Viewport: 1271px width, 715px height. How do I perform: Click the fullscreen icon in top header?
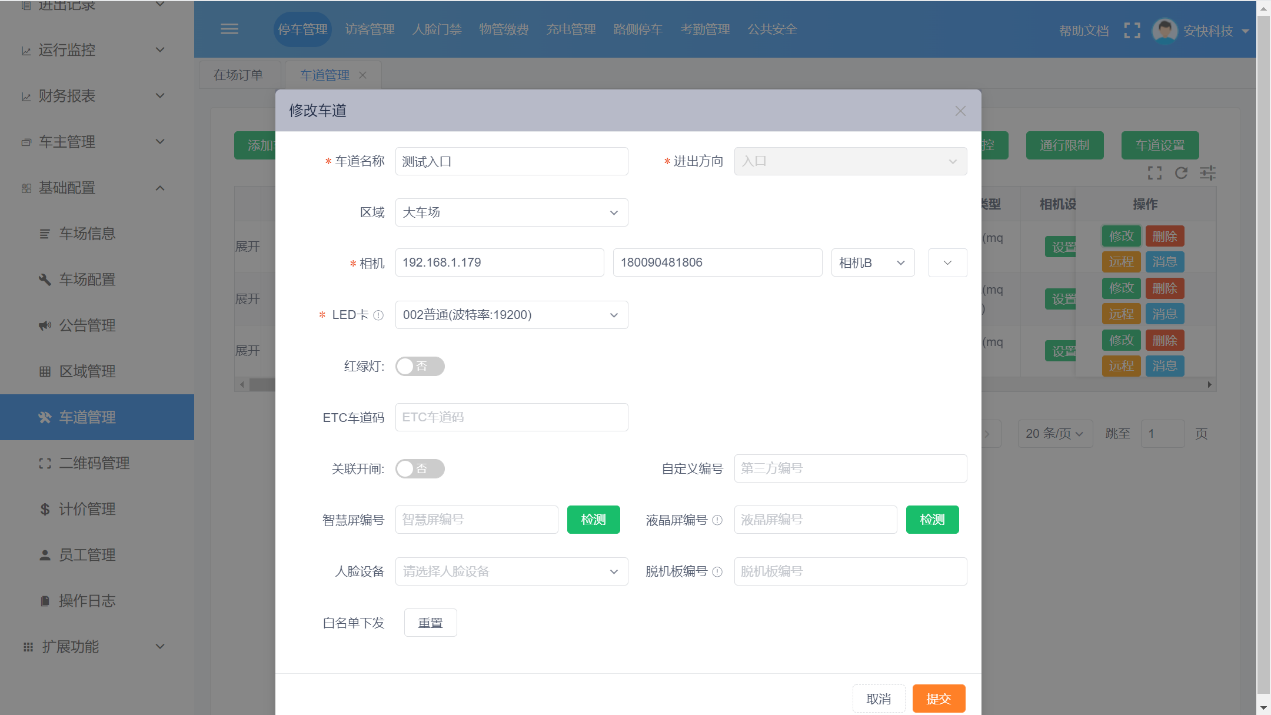[x=1132, y=30]
